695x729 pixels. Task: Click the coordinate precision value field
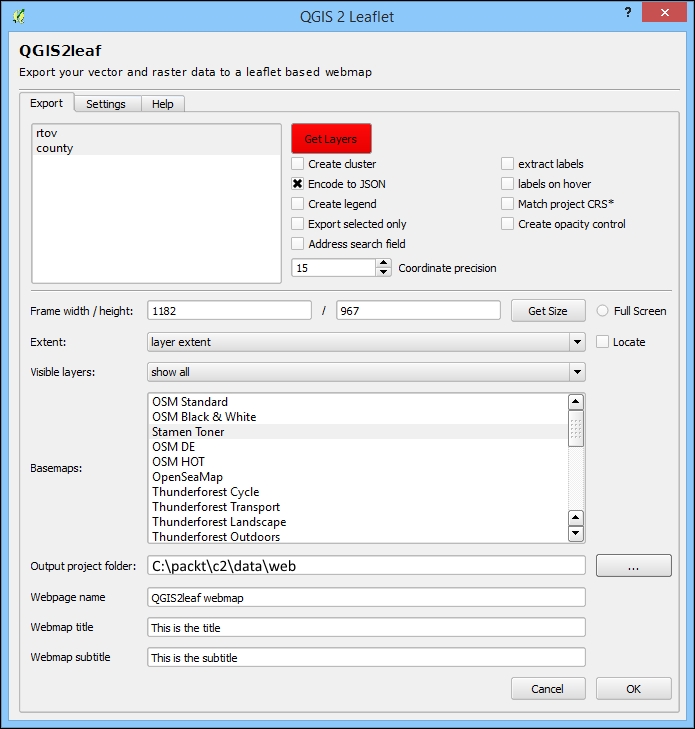click(333, 268)
